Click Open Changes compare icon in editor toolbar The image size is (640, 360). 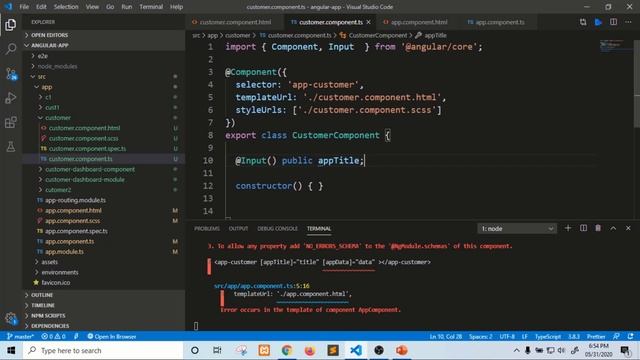[x=583, y=22]
